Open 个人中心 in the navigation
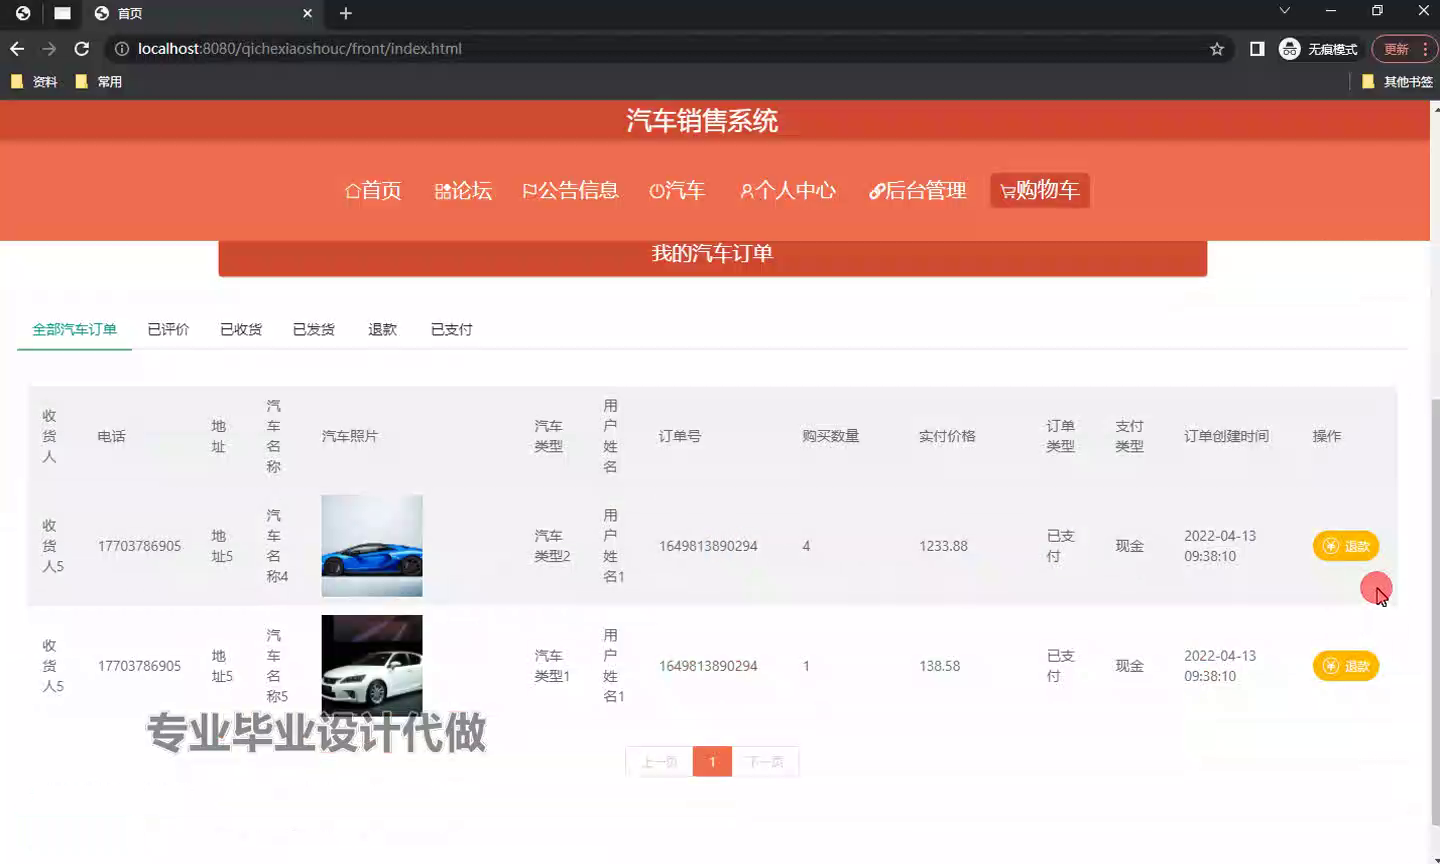1440x864 pixels. click(x=787, y=190)
